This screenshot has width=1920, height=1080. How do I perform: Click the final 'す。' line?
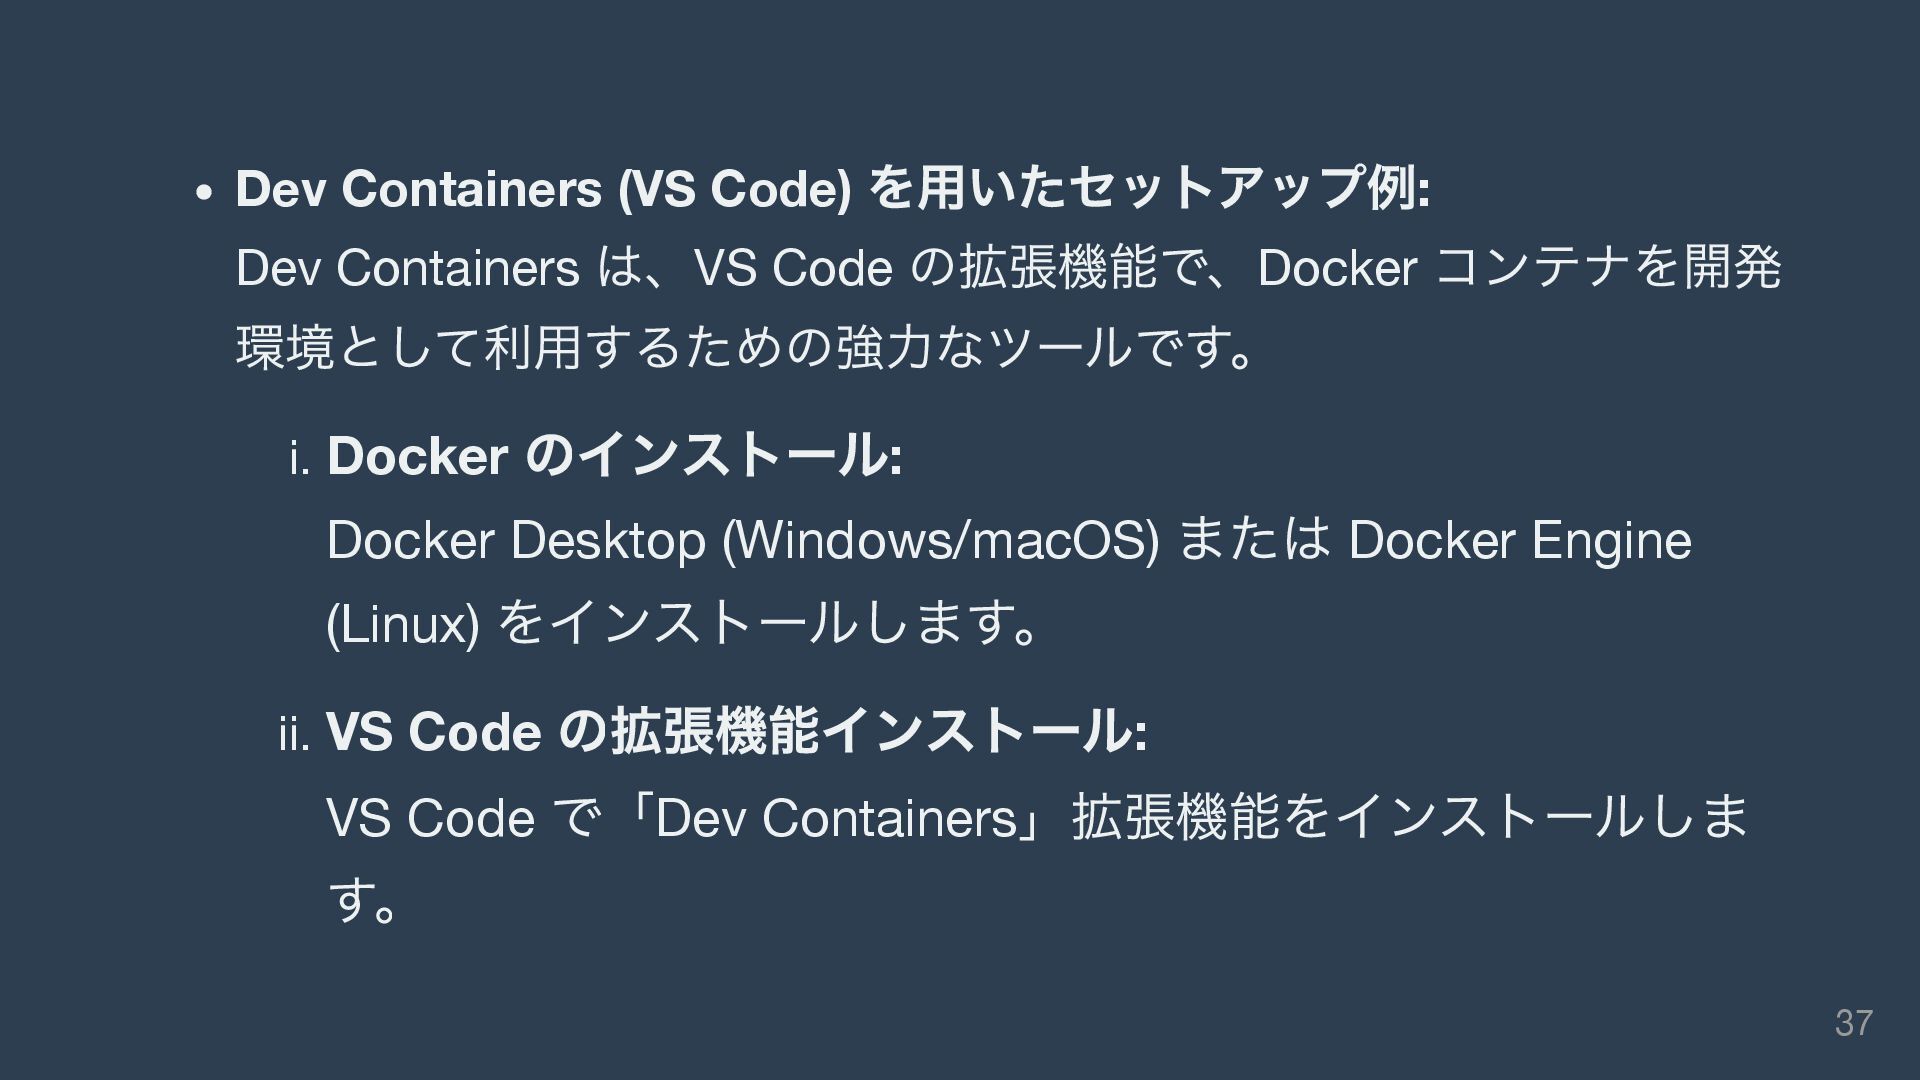click(364, 901)
